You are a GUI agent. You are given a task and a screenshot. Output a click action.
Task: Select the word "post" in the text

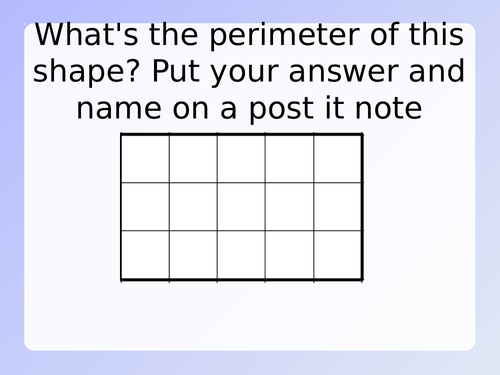click(x=282, y=110)
